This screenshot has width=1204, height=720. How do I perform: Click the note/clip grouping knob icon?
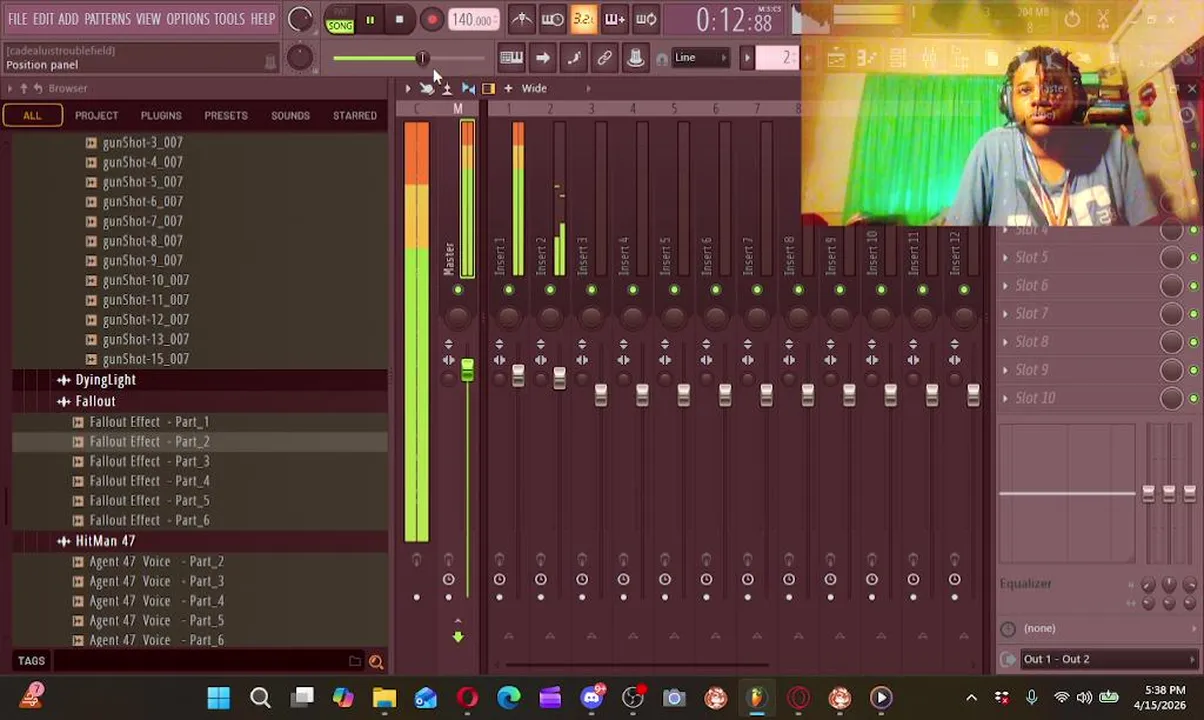(635, 58)
